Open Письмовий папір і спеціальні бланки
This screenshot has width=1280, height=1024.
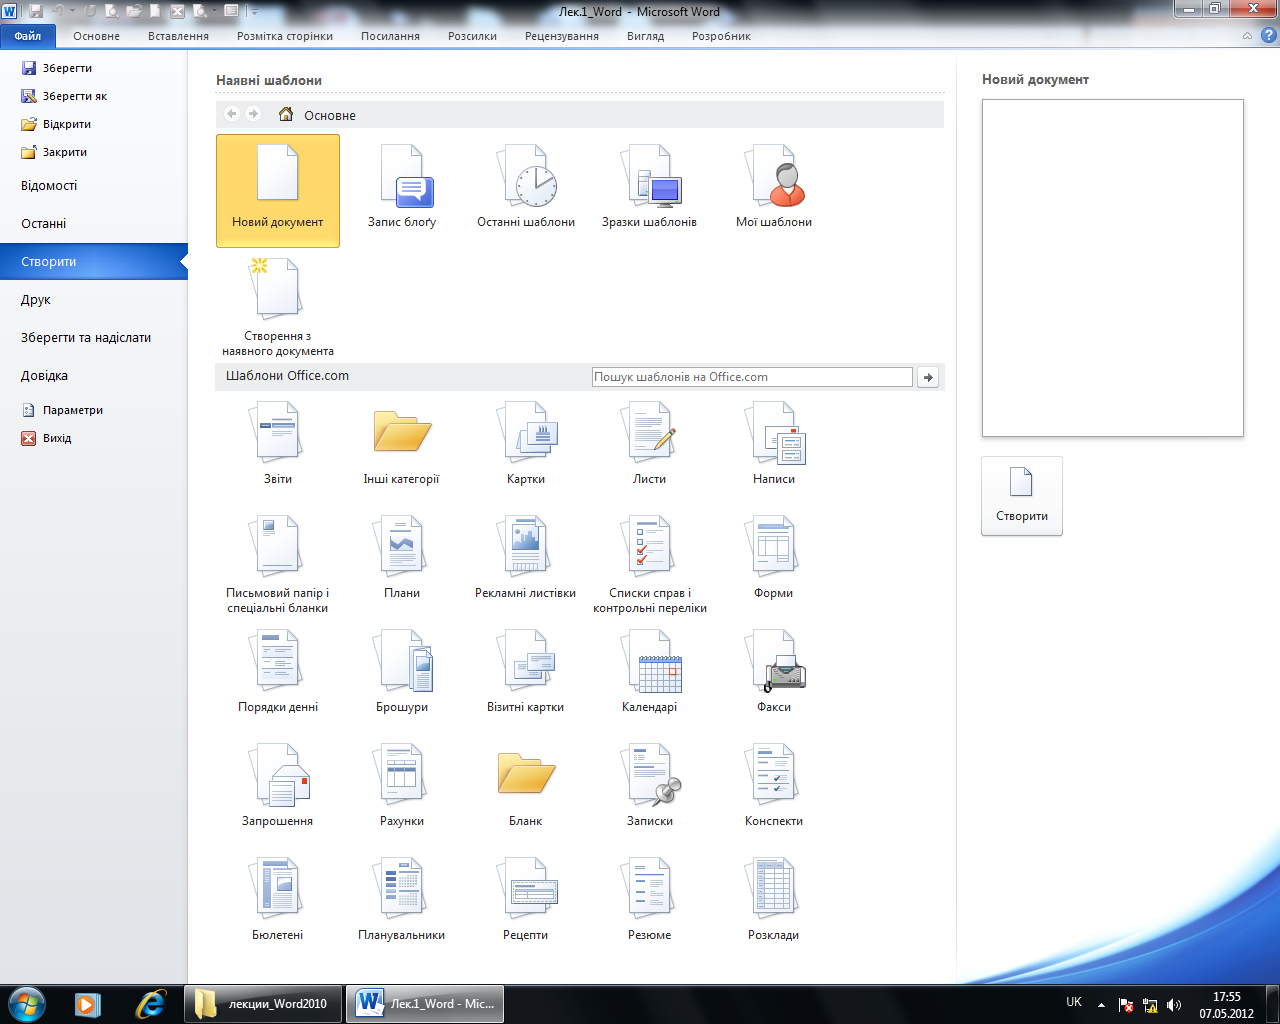(x=278, y=564)
